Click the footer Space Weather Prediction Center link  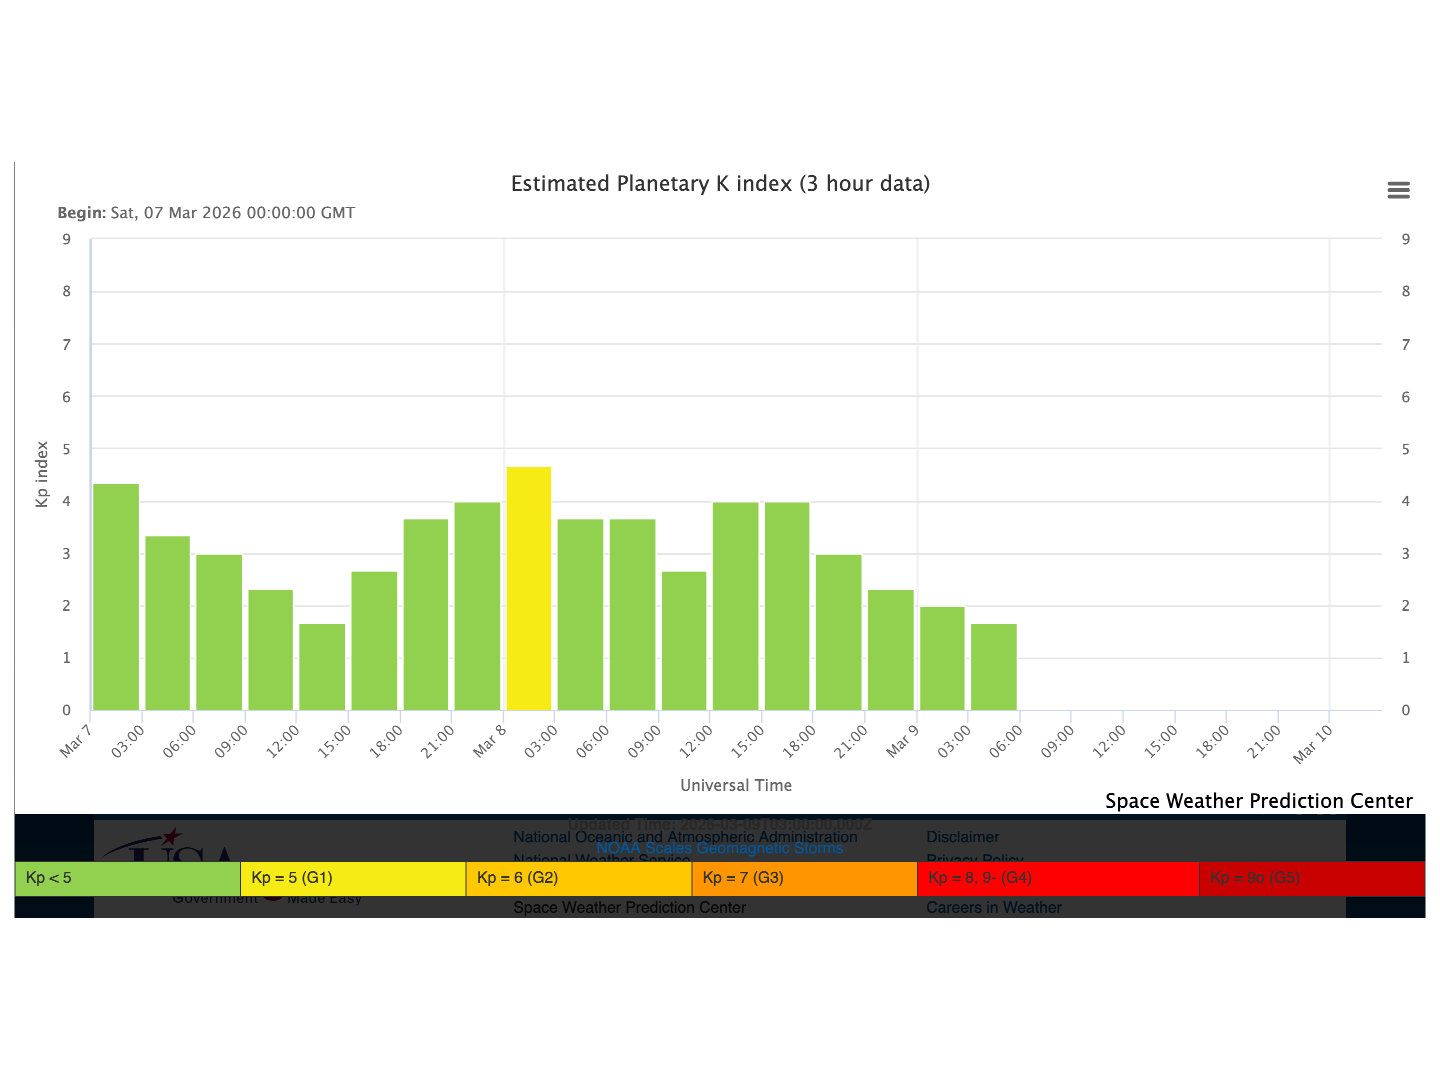[x=629, y=908]
